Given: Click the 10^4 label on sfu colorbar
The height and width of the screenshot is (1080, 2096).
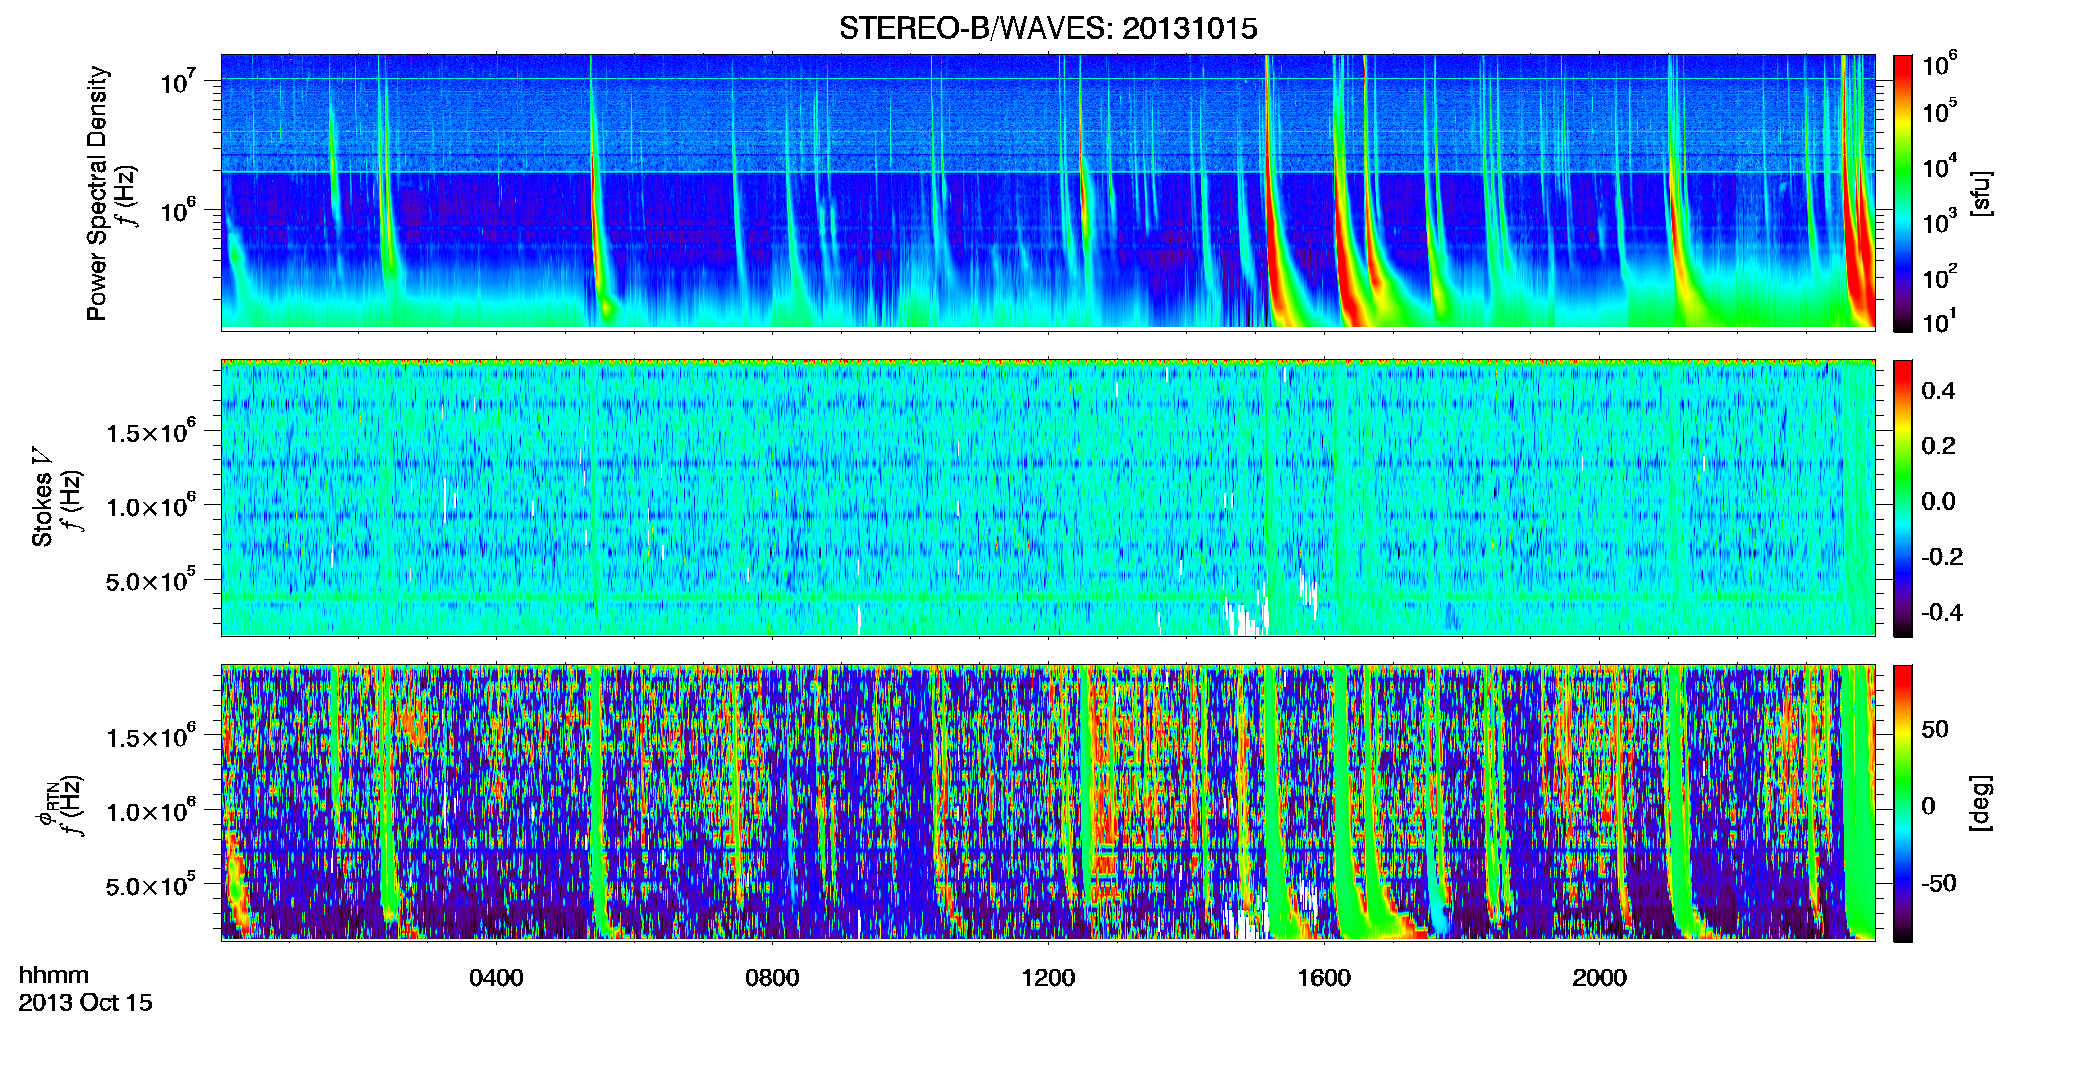Looking at the screenshot, I should pos(1940,167).
